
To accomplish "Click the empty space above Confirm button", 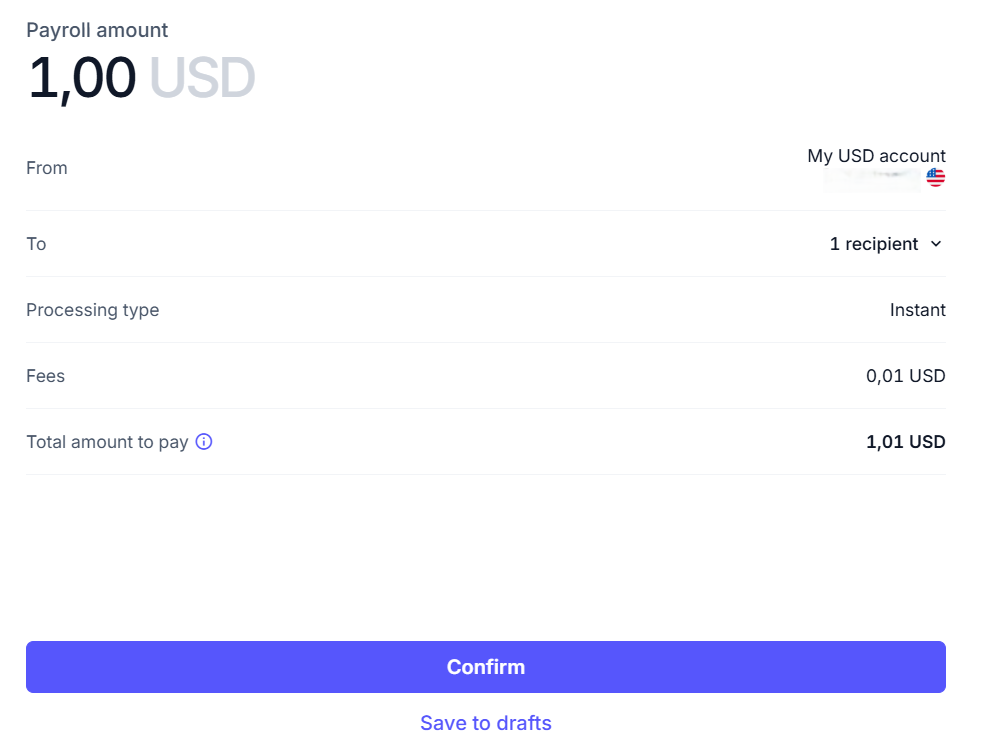I will (x=486, y=557).
